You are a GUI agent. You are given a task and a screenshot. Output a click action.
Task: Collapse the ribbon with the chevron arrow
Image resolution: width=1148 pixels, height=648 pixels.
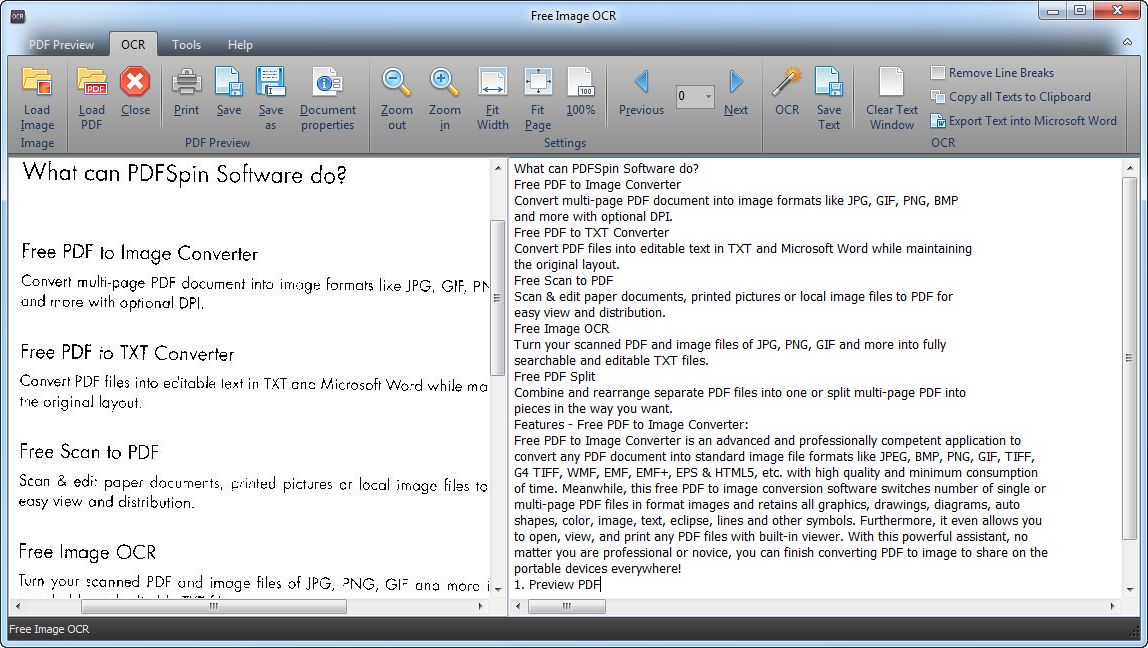1128,42
